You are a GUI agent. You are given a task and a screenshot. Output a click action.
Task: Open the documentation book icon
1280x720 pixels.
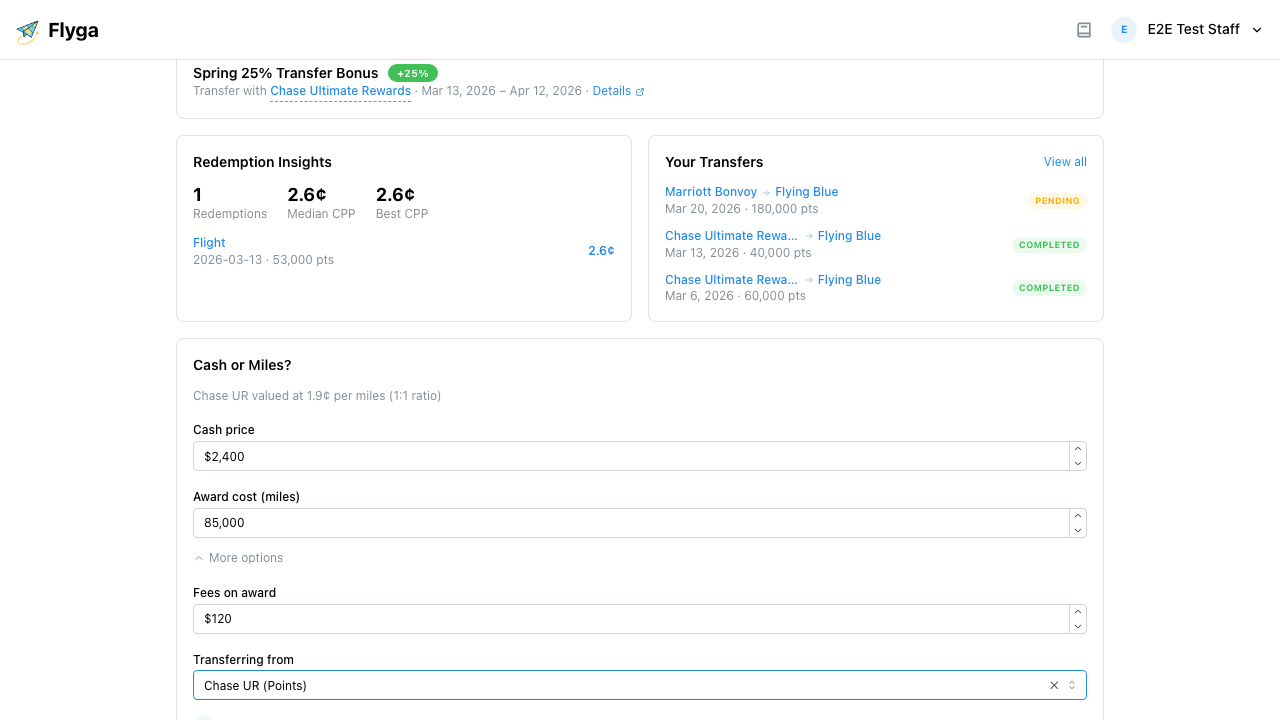[1084, 30]
